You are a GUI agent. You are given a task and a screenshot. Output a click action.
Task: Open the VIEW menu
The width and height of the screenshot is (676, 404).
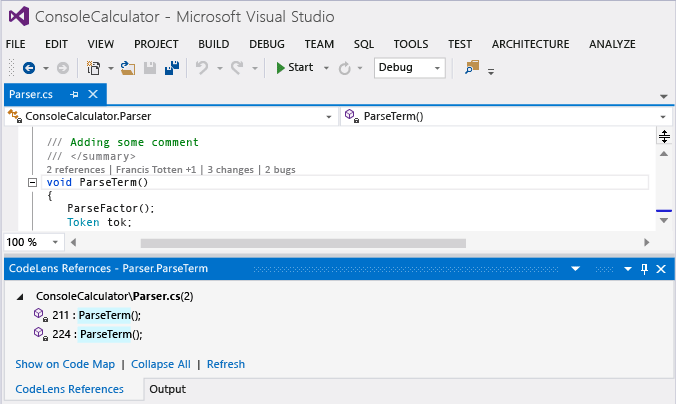tap(101, 44)
